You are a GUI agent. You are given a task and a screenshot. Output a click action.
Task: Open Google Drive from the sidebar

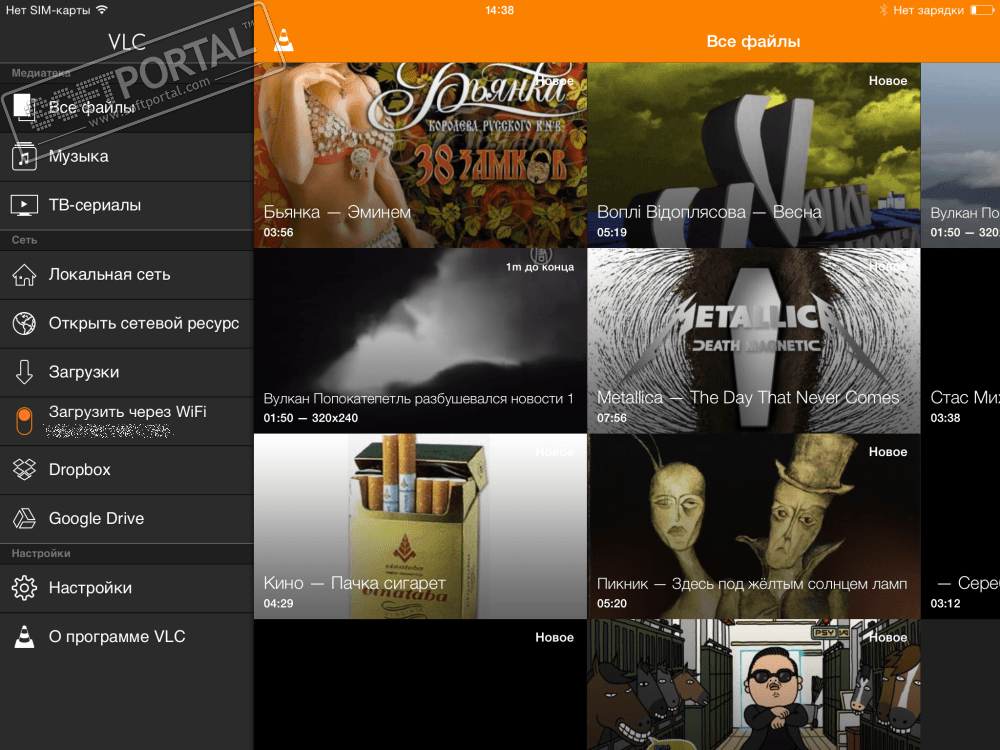127,518
